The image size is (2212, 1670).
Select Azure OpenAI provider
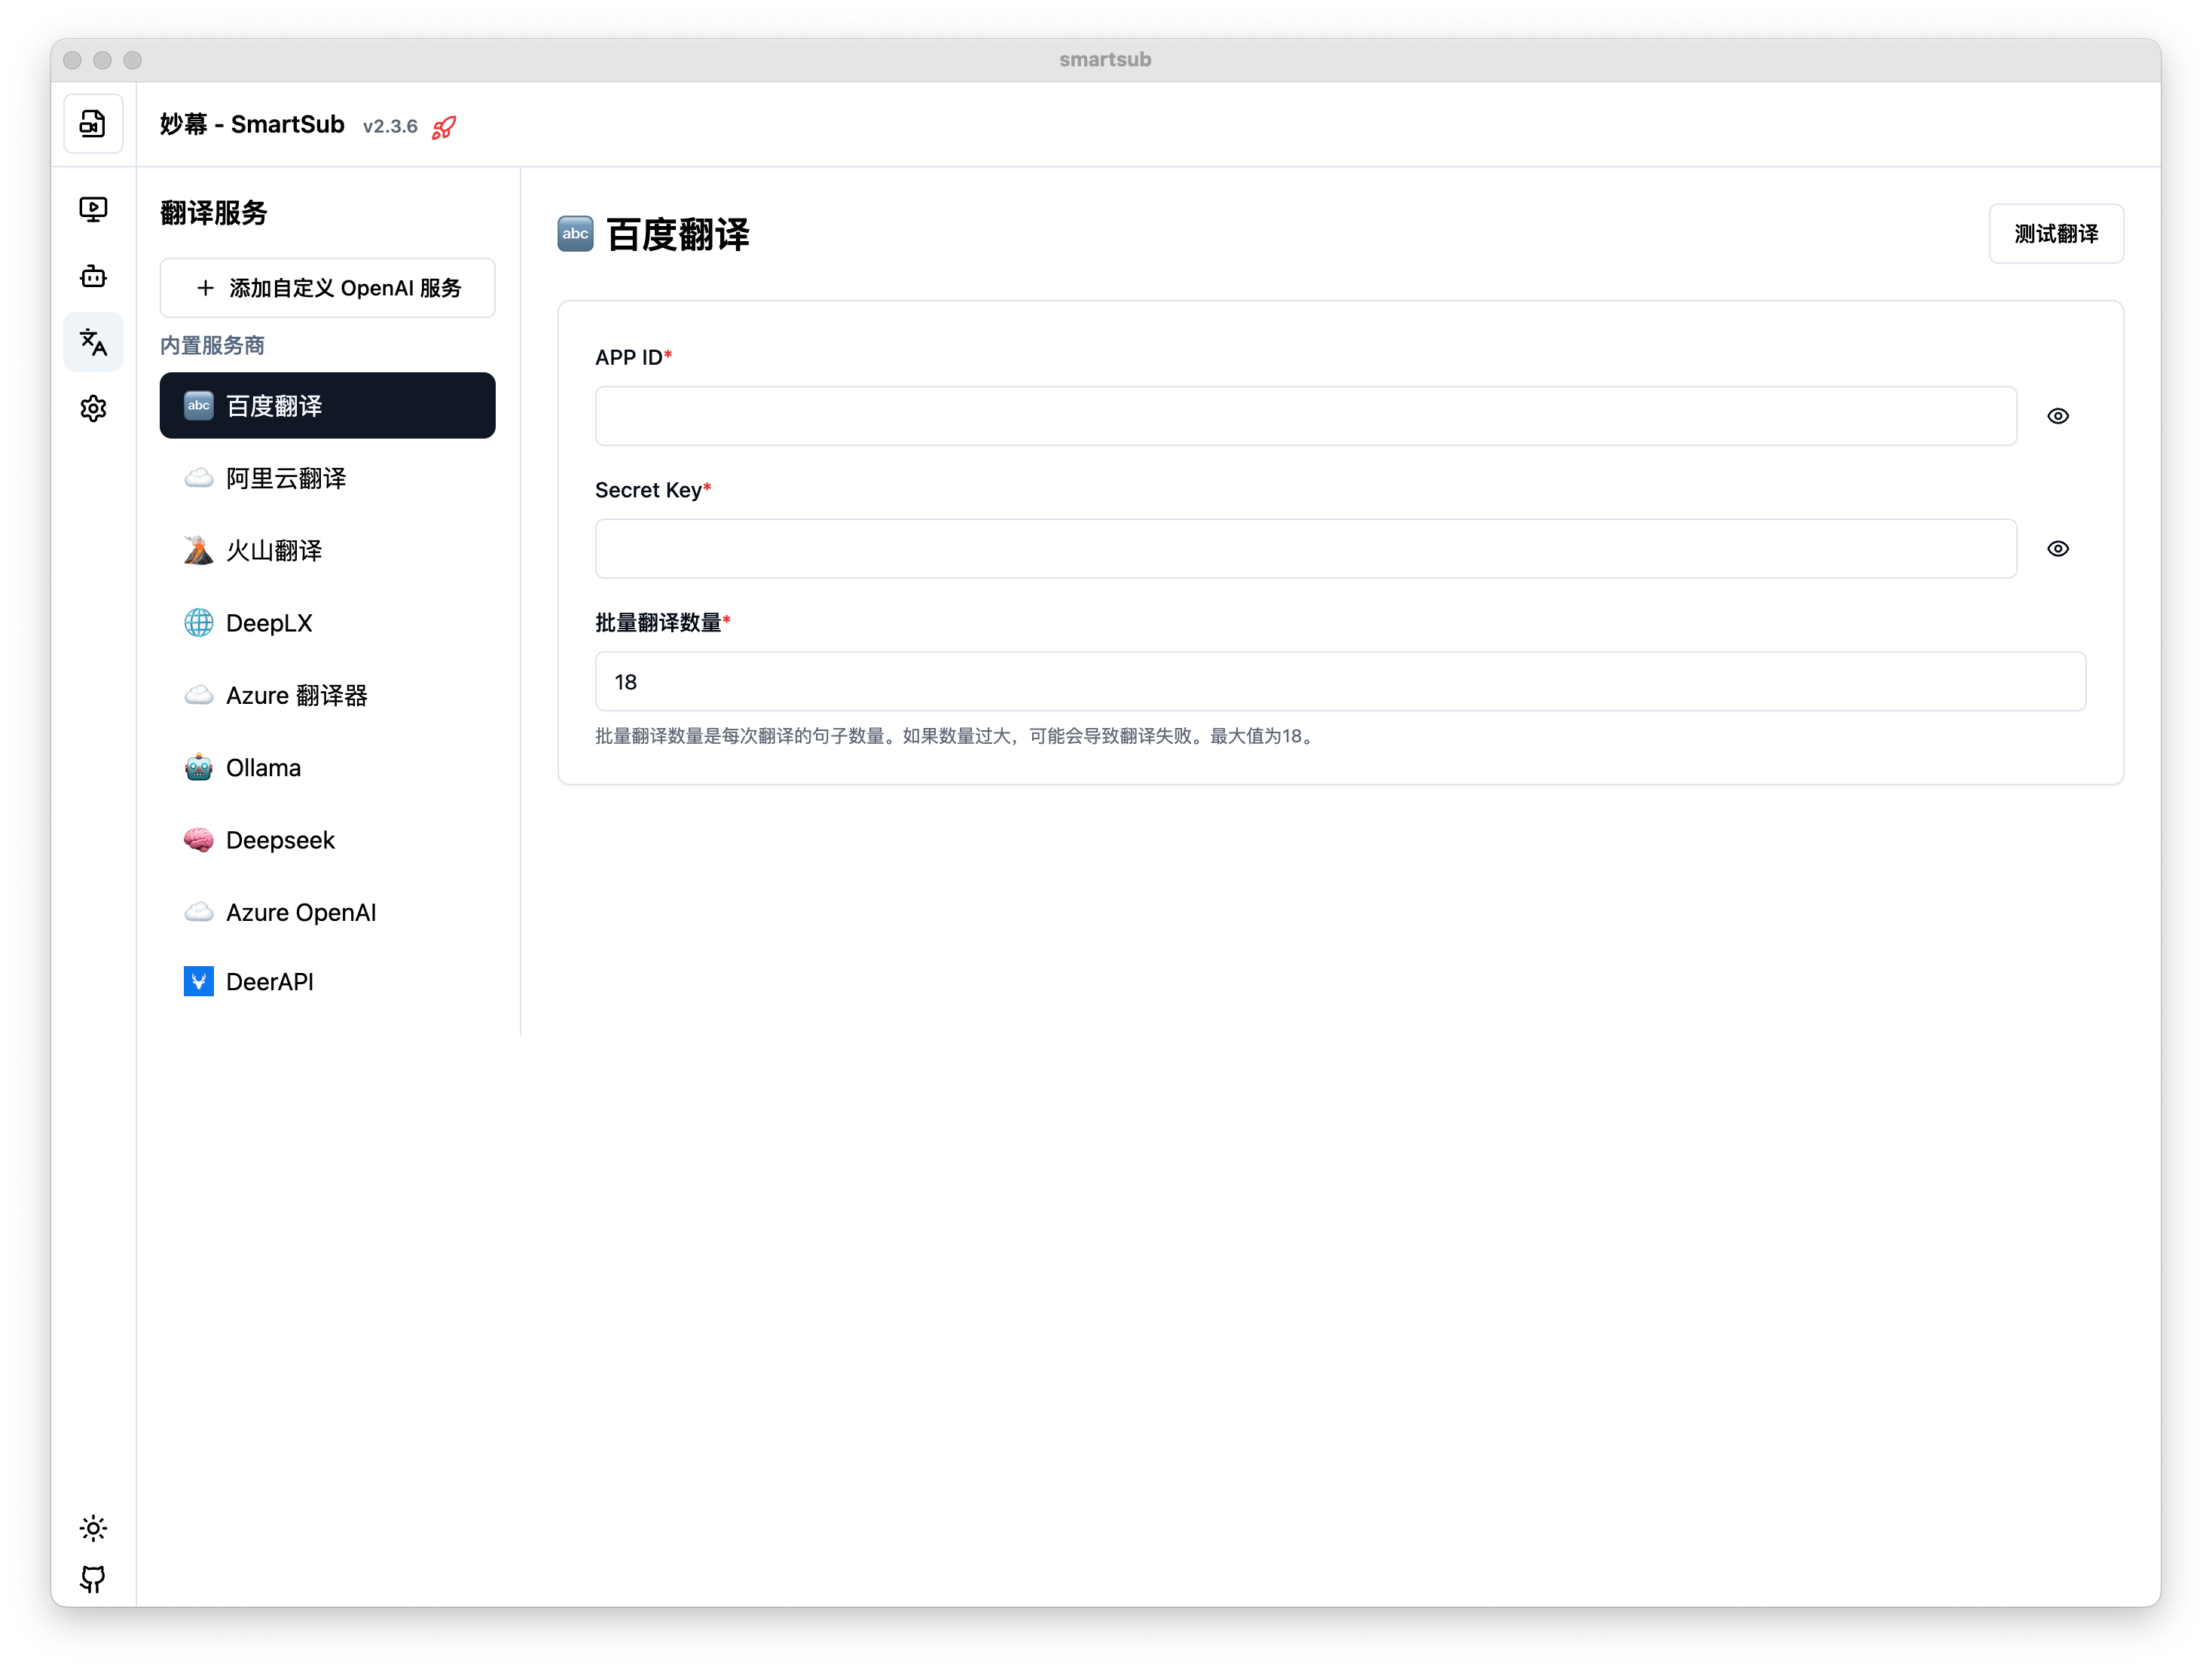[327, 912]
